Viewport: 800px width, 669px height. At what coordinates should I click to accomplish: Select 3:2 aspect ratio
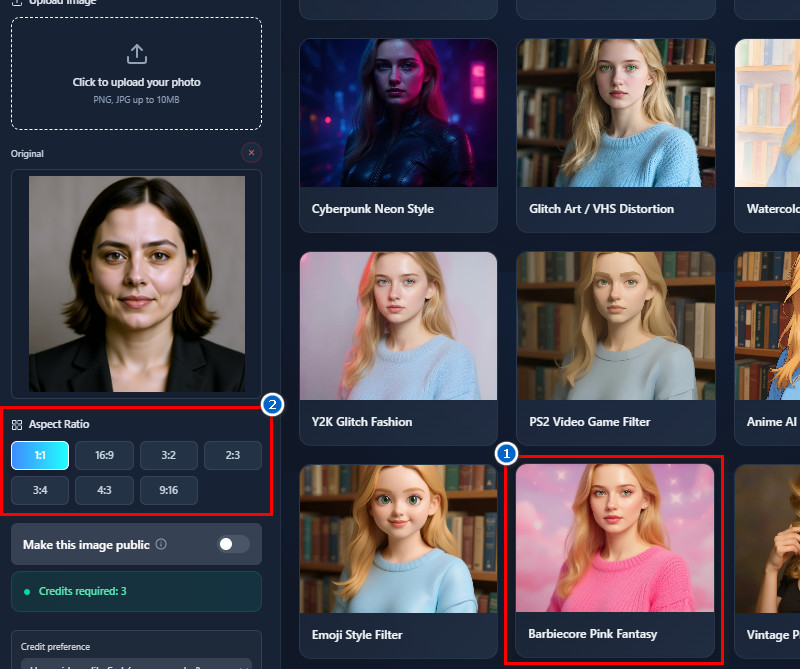pos(169,455)
